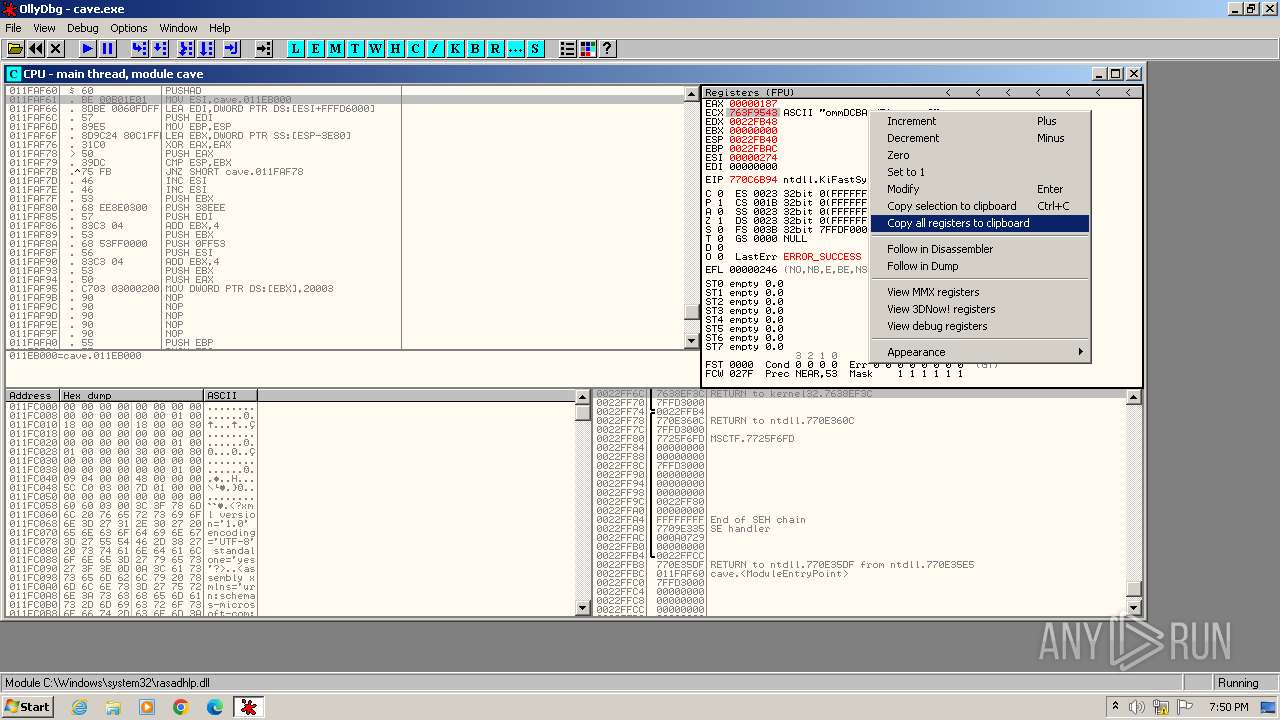Show Run trace window (... button)
Viewport: 1280px width, 720px height.
pos(516,48)
